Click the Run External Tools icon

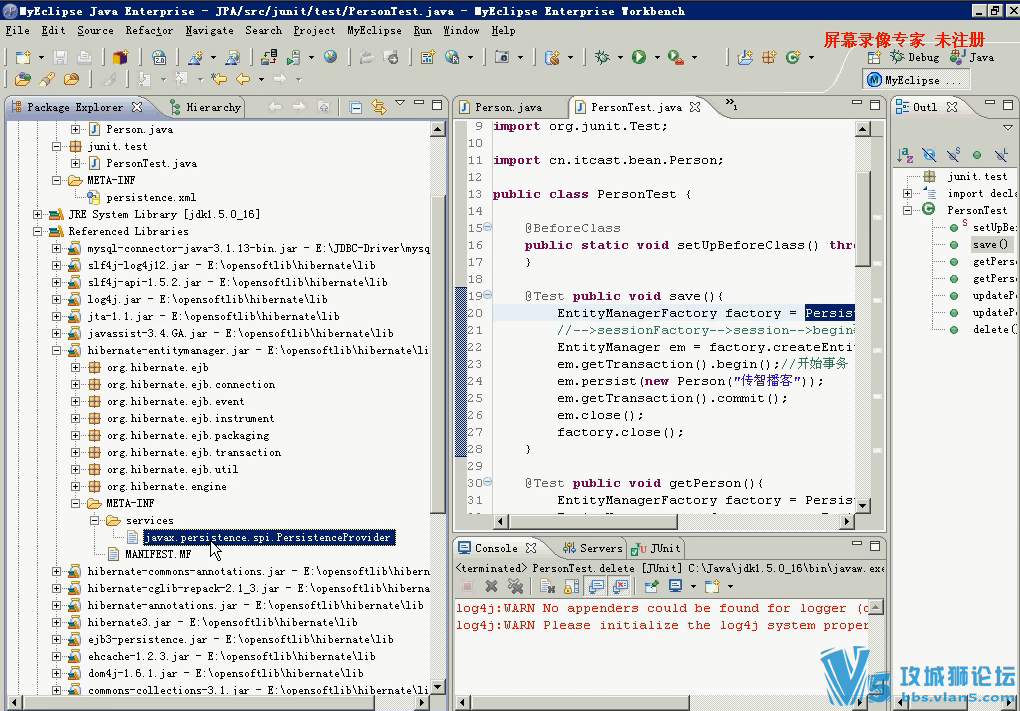tap(676, 57)
